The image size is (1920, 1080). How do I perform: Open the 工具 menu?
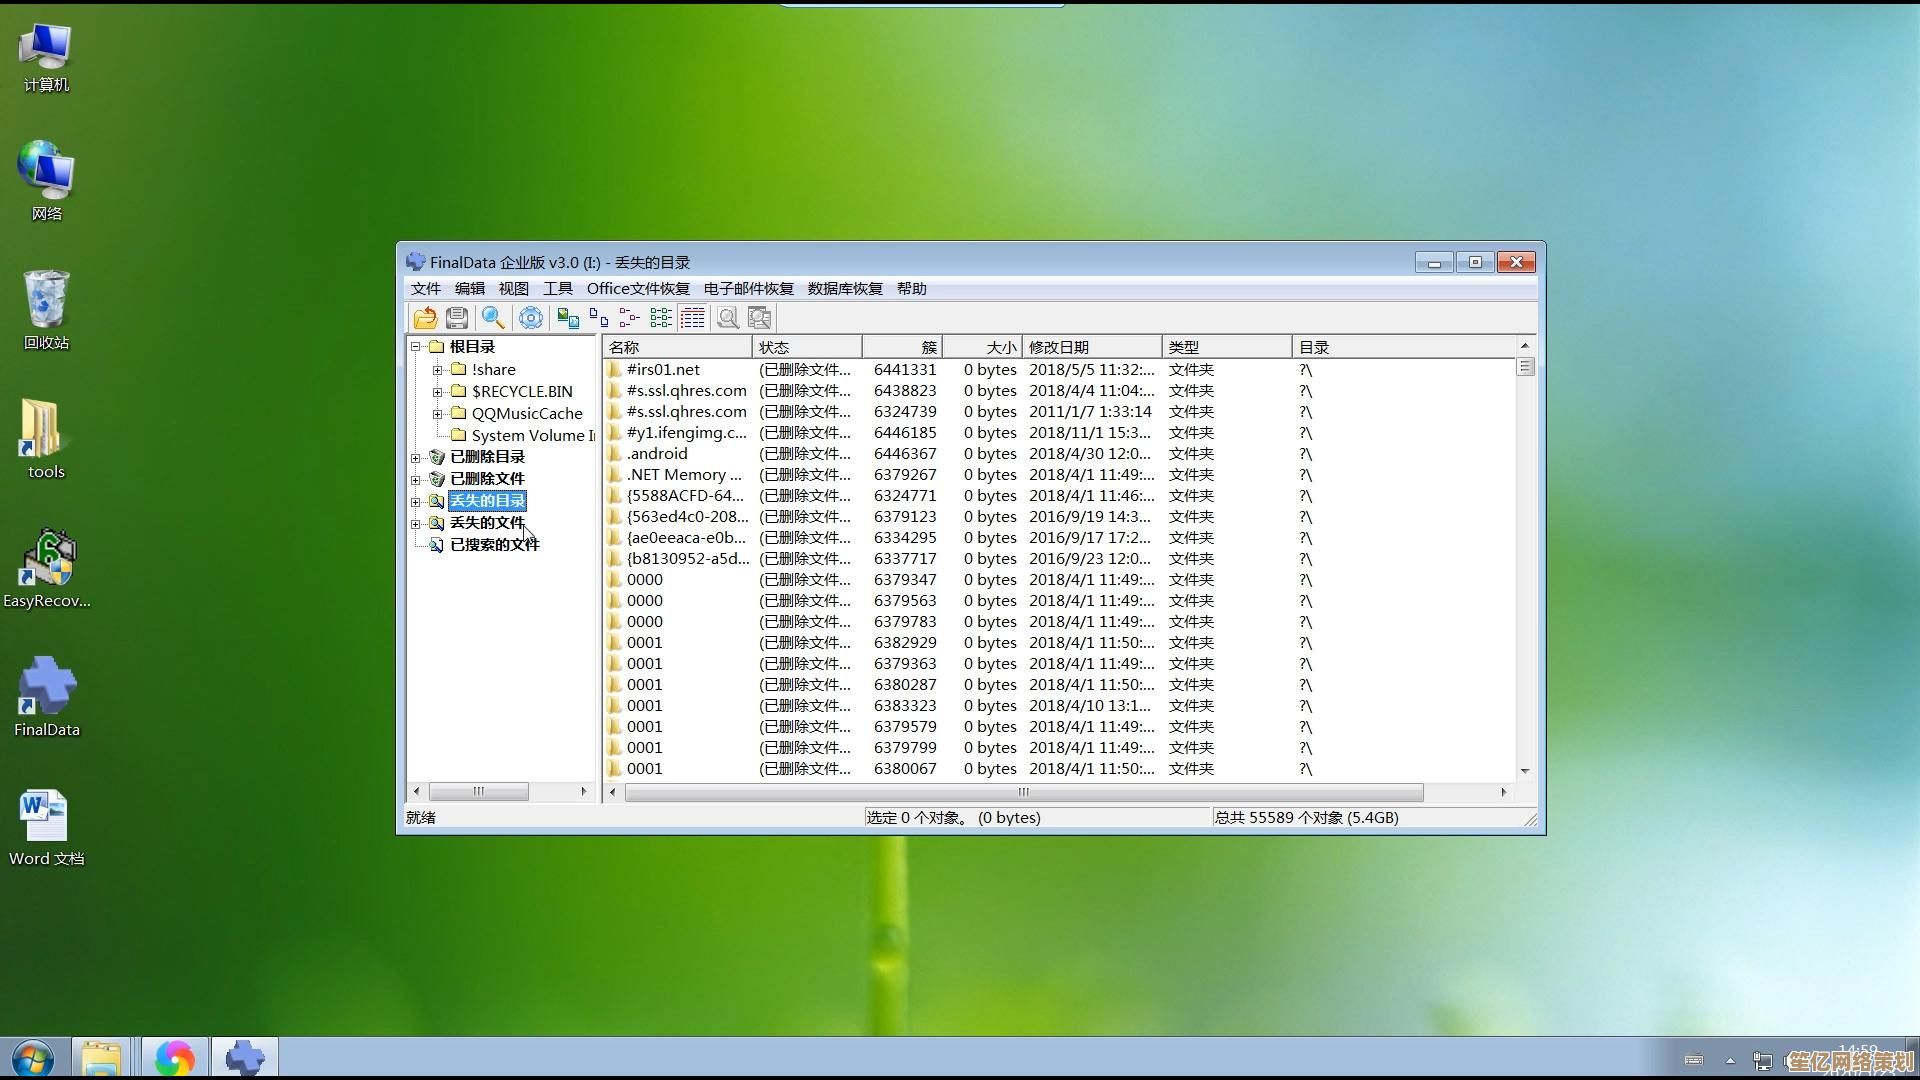(x=557, y=289)
